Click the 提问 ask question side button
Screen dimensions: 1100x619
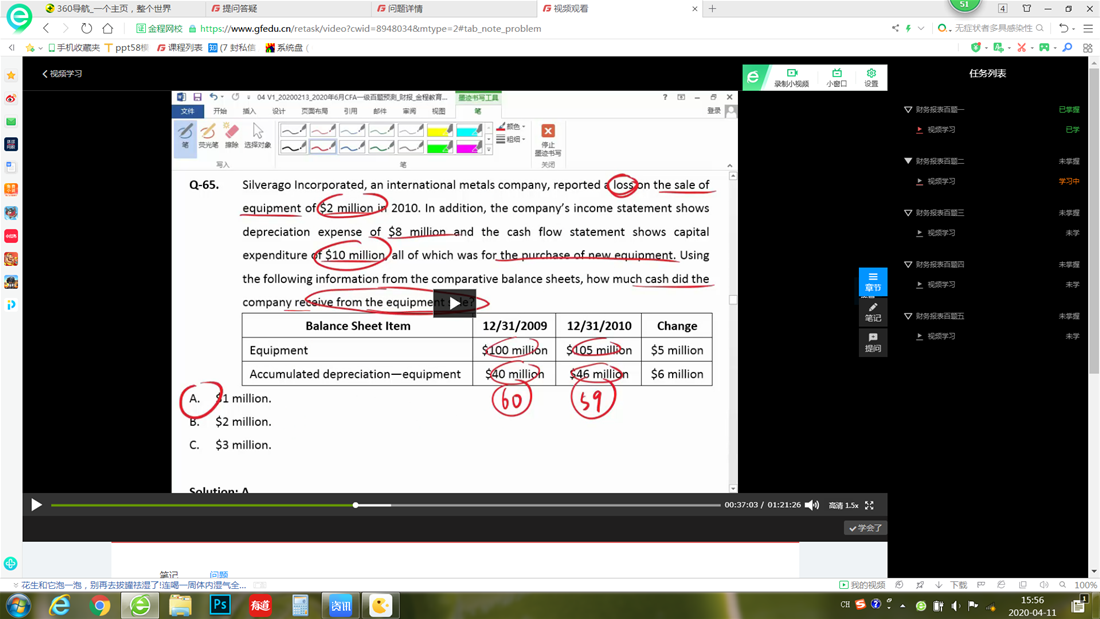(873, 342)
